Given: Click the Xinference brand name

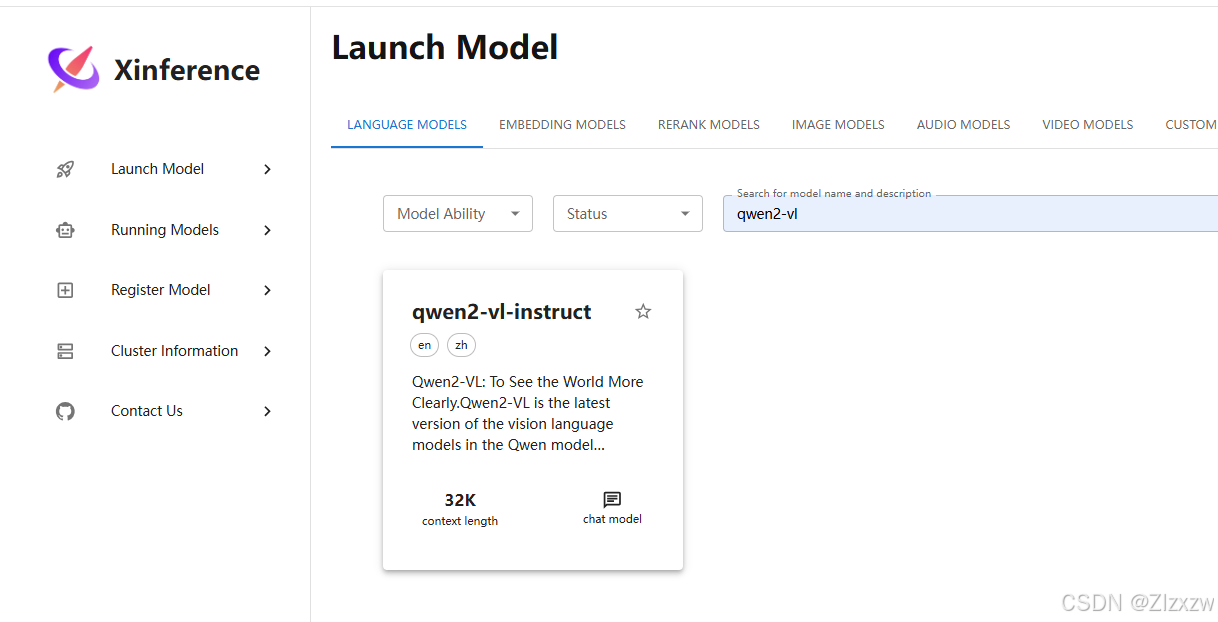Looking at the screenshot, I should (x=187, y=70).
